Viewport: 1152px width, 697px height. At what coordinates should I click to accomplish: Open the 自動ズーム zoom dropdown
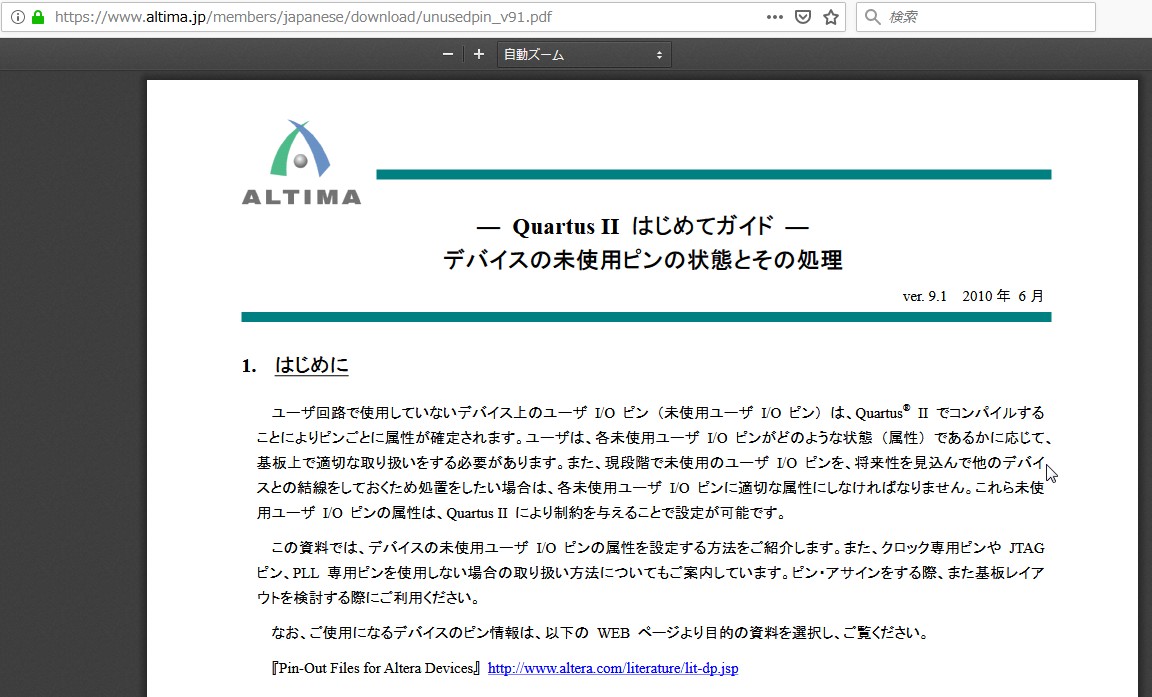point(584,54)
